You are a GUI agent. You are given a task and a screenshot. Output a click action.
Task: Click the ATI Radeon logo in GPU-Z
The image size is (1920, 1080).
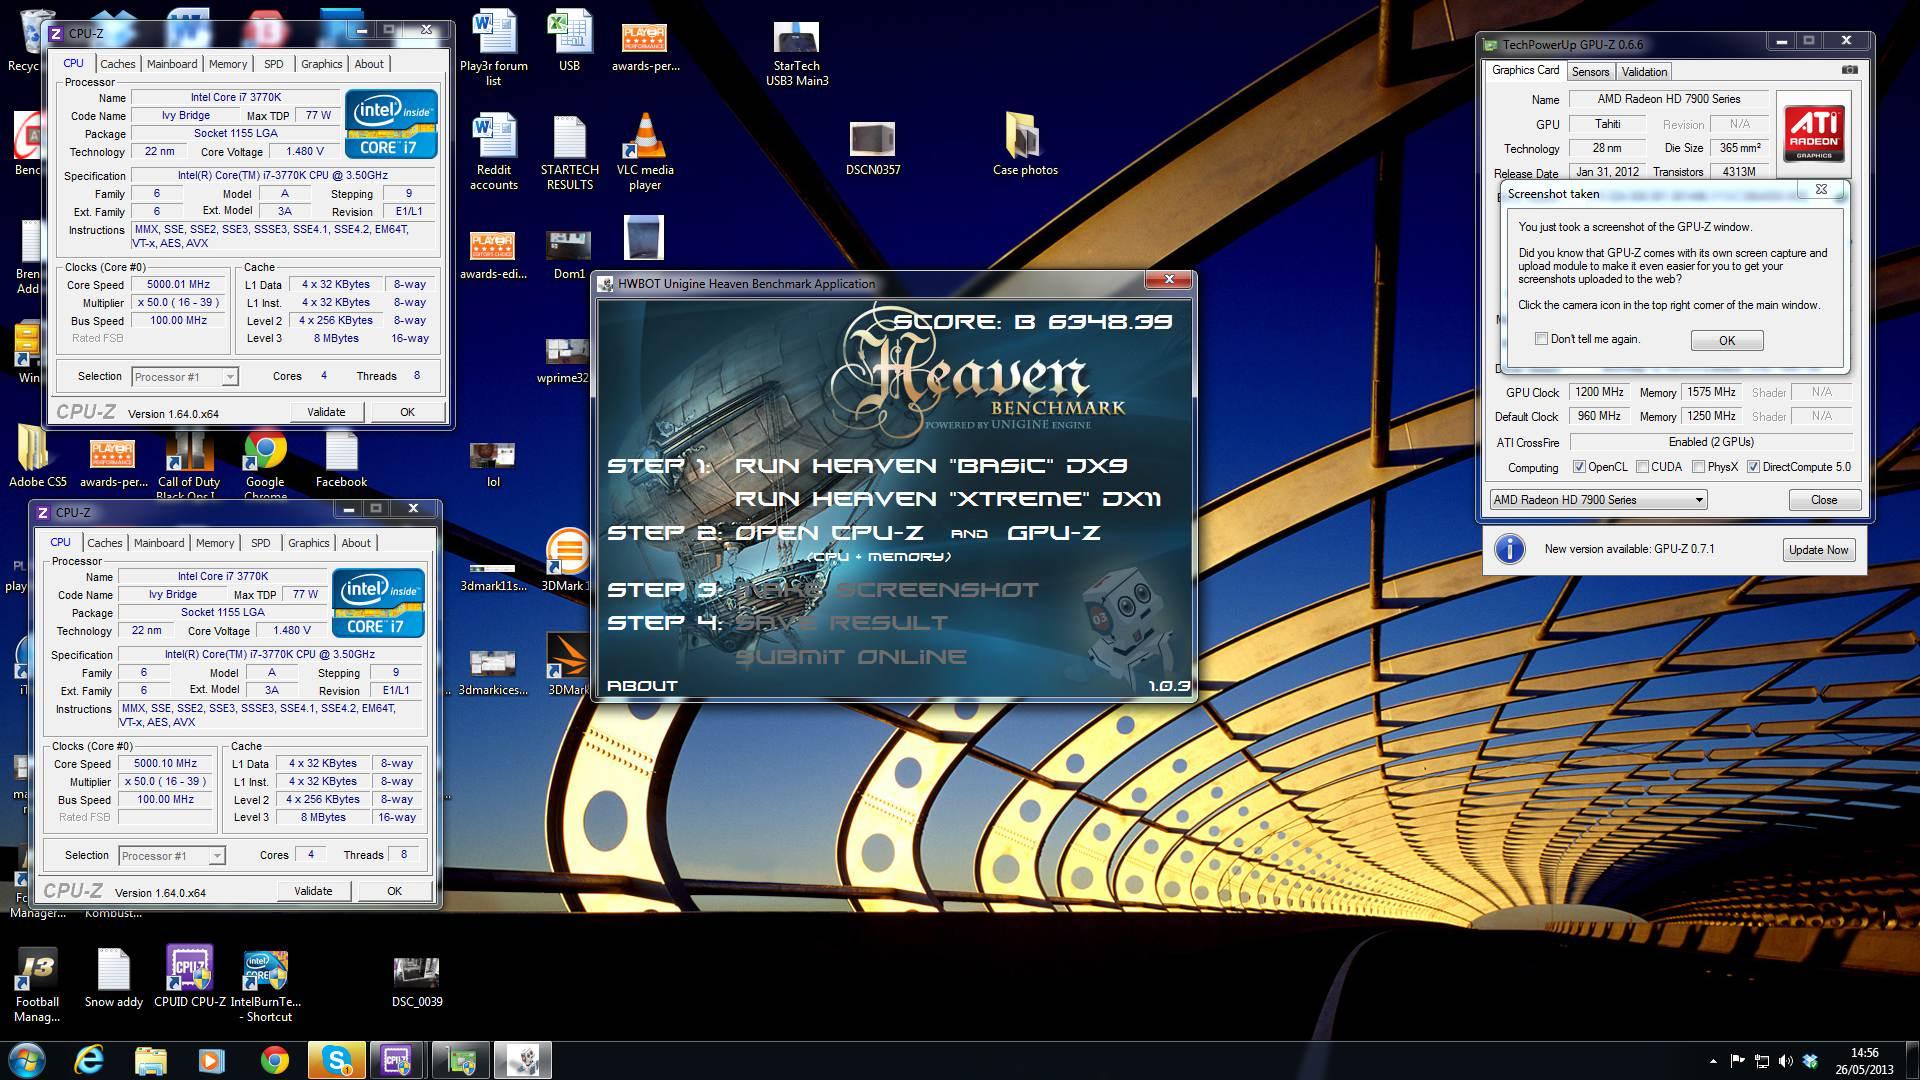[x=1814, y=133]
